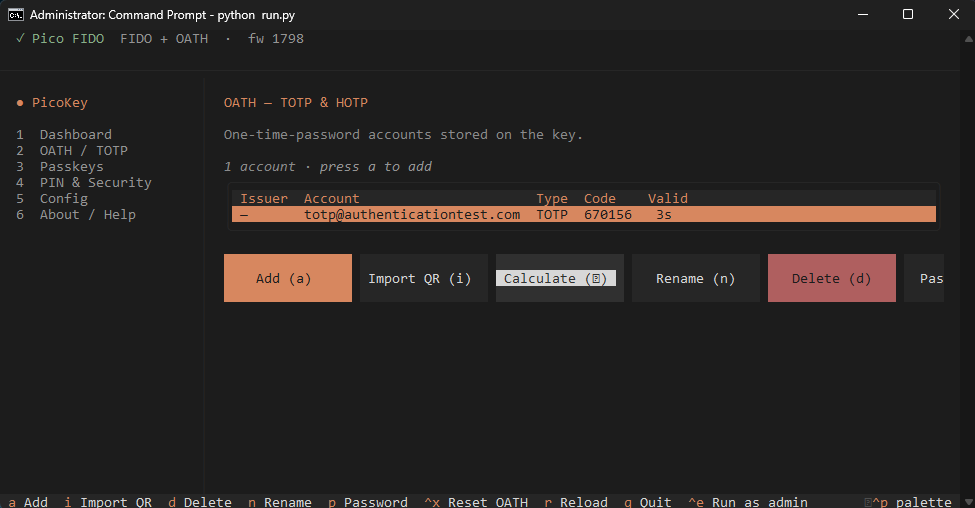Click Run as admin footer shortcut

pos(748,502)
